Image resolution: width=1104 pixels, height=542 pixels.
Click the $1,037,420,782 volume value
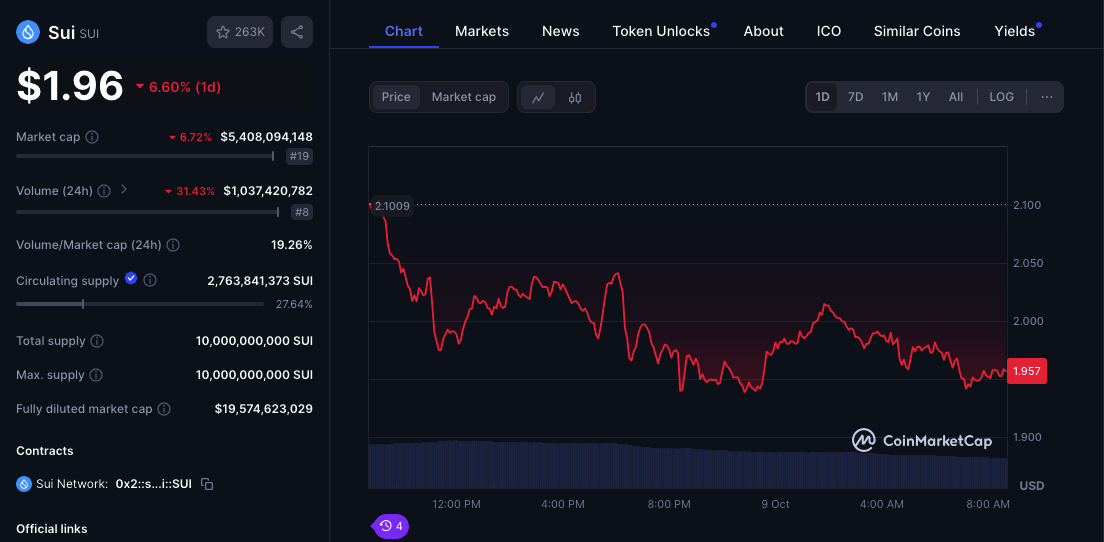tap(268, 191)
